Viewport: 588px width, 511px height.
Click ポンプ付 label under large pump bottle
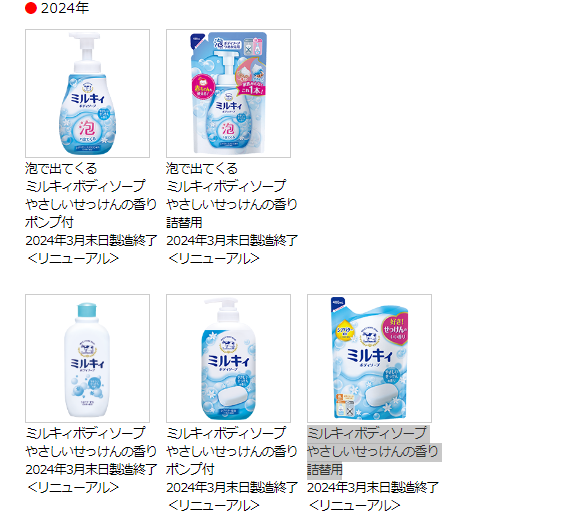(190, 469)
